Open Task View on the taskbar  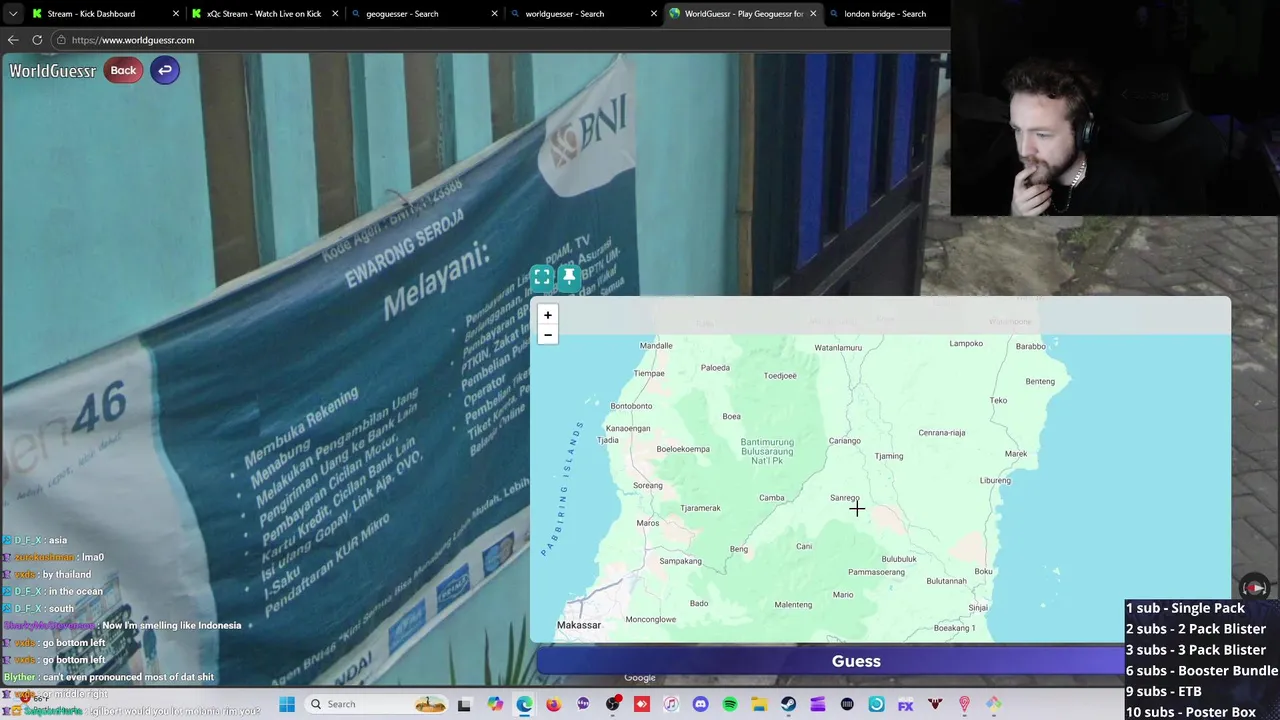464,705
